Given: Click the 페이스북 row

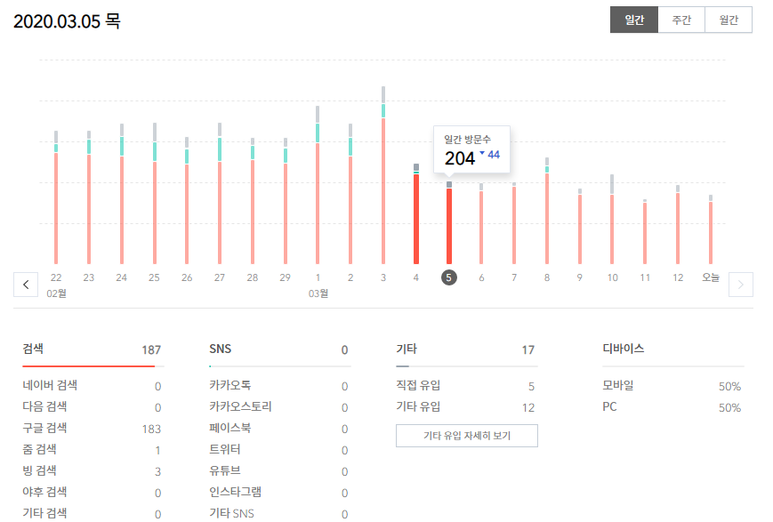Looking at the screenshot, I should click(279, 428).
